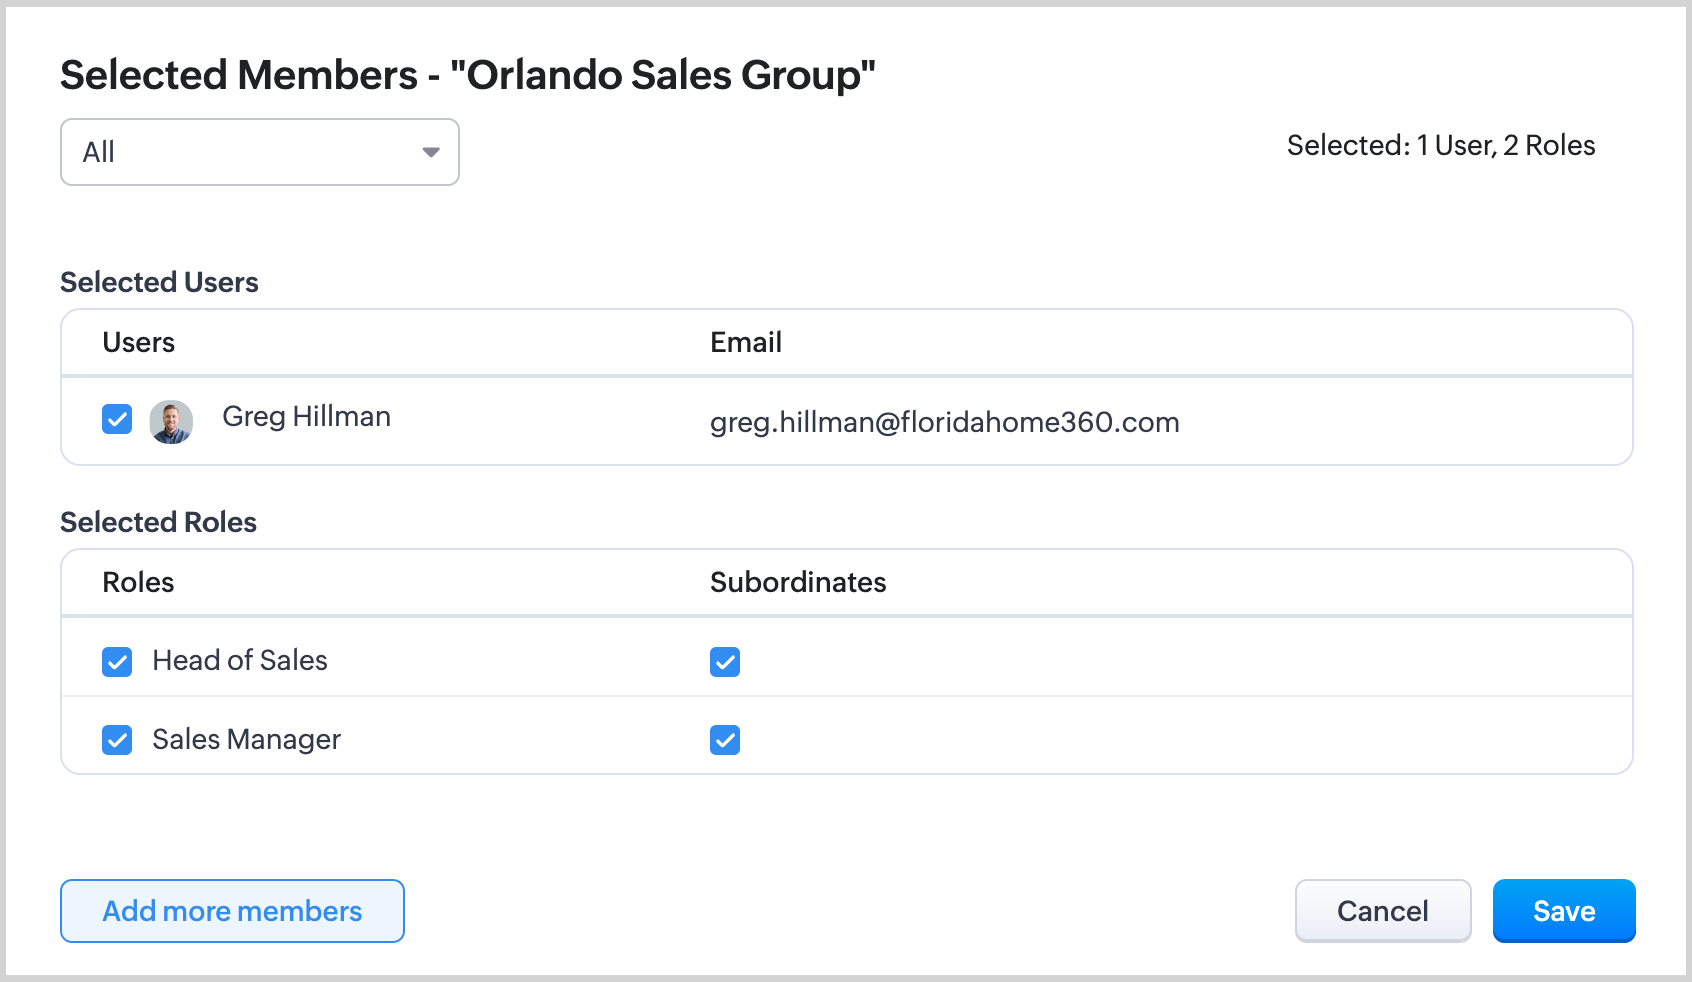The height and width of the screenshot is (982, 1692).
Task: Click the Selected Members dialog title
Action: point(468,76)
